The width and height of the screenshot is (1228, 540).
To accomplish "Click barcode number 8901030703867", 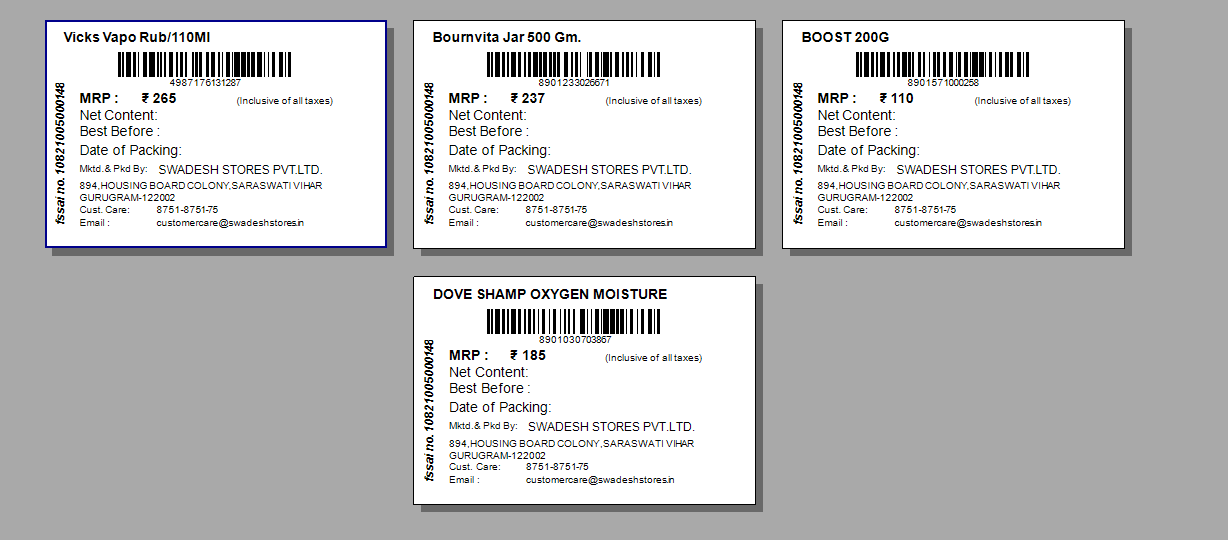I will pyautogui.click(x=575, y=340).
